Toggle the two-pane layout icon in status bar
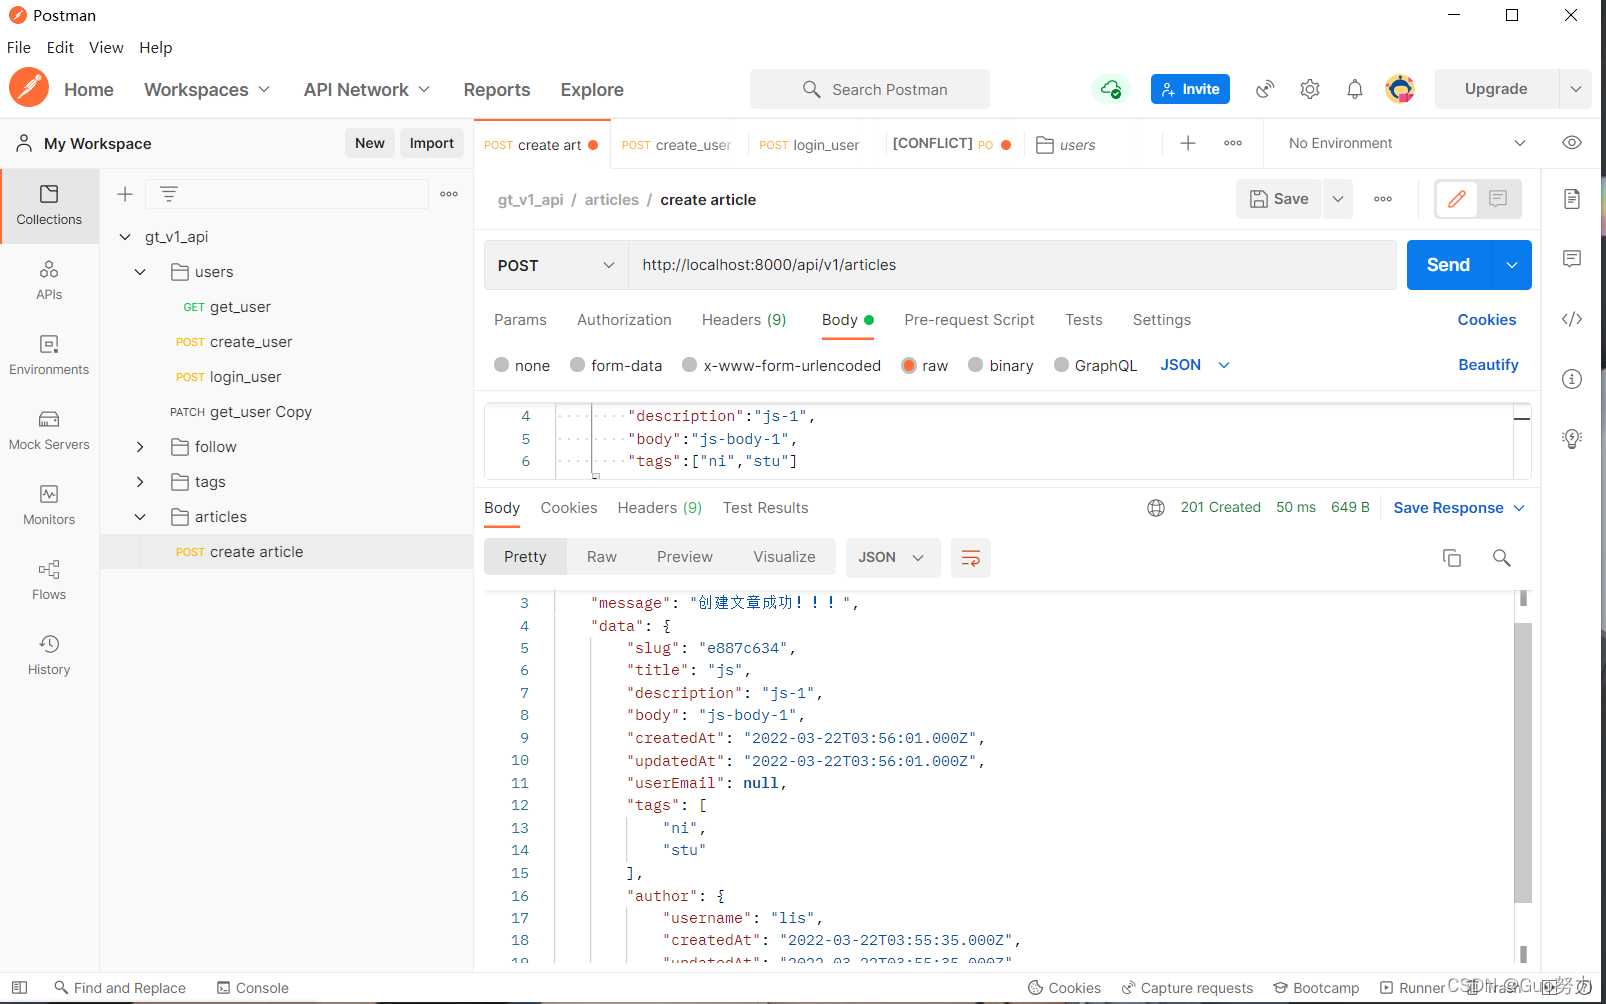1606x1004 pixels. 19,988
